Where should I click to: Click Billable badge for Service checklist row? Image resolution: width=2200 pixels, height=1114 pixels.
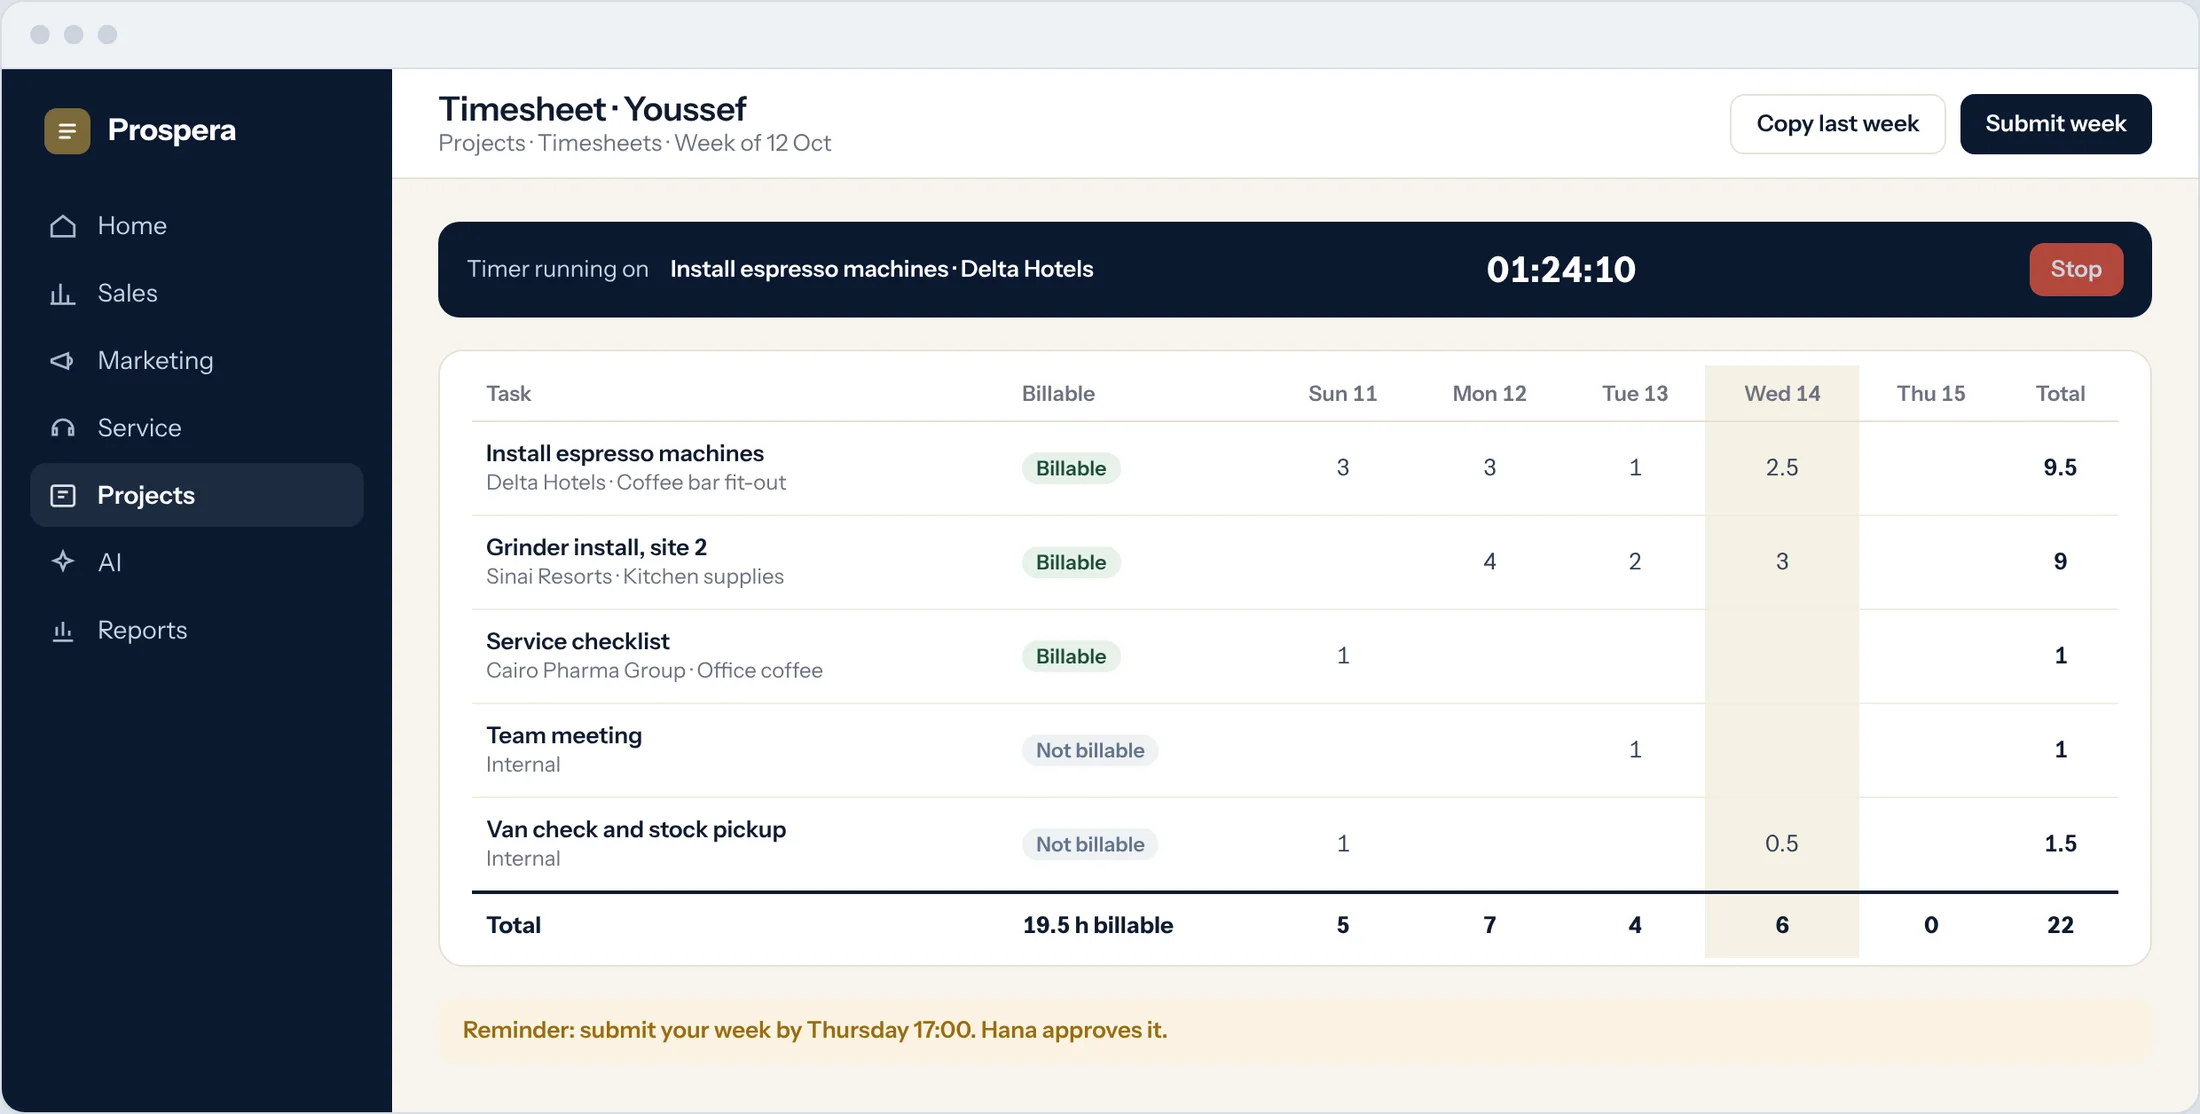(x=1071, y=656)
